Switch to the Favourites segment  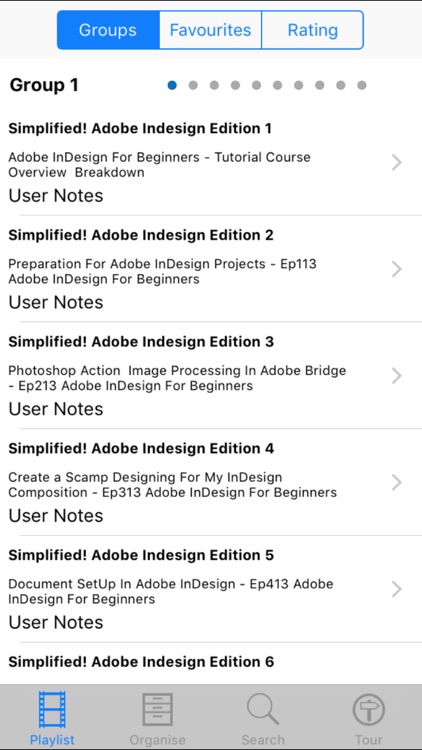(211, 30)
